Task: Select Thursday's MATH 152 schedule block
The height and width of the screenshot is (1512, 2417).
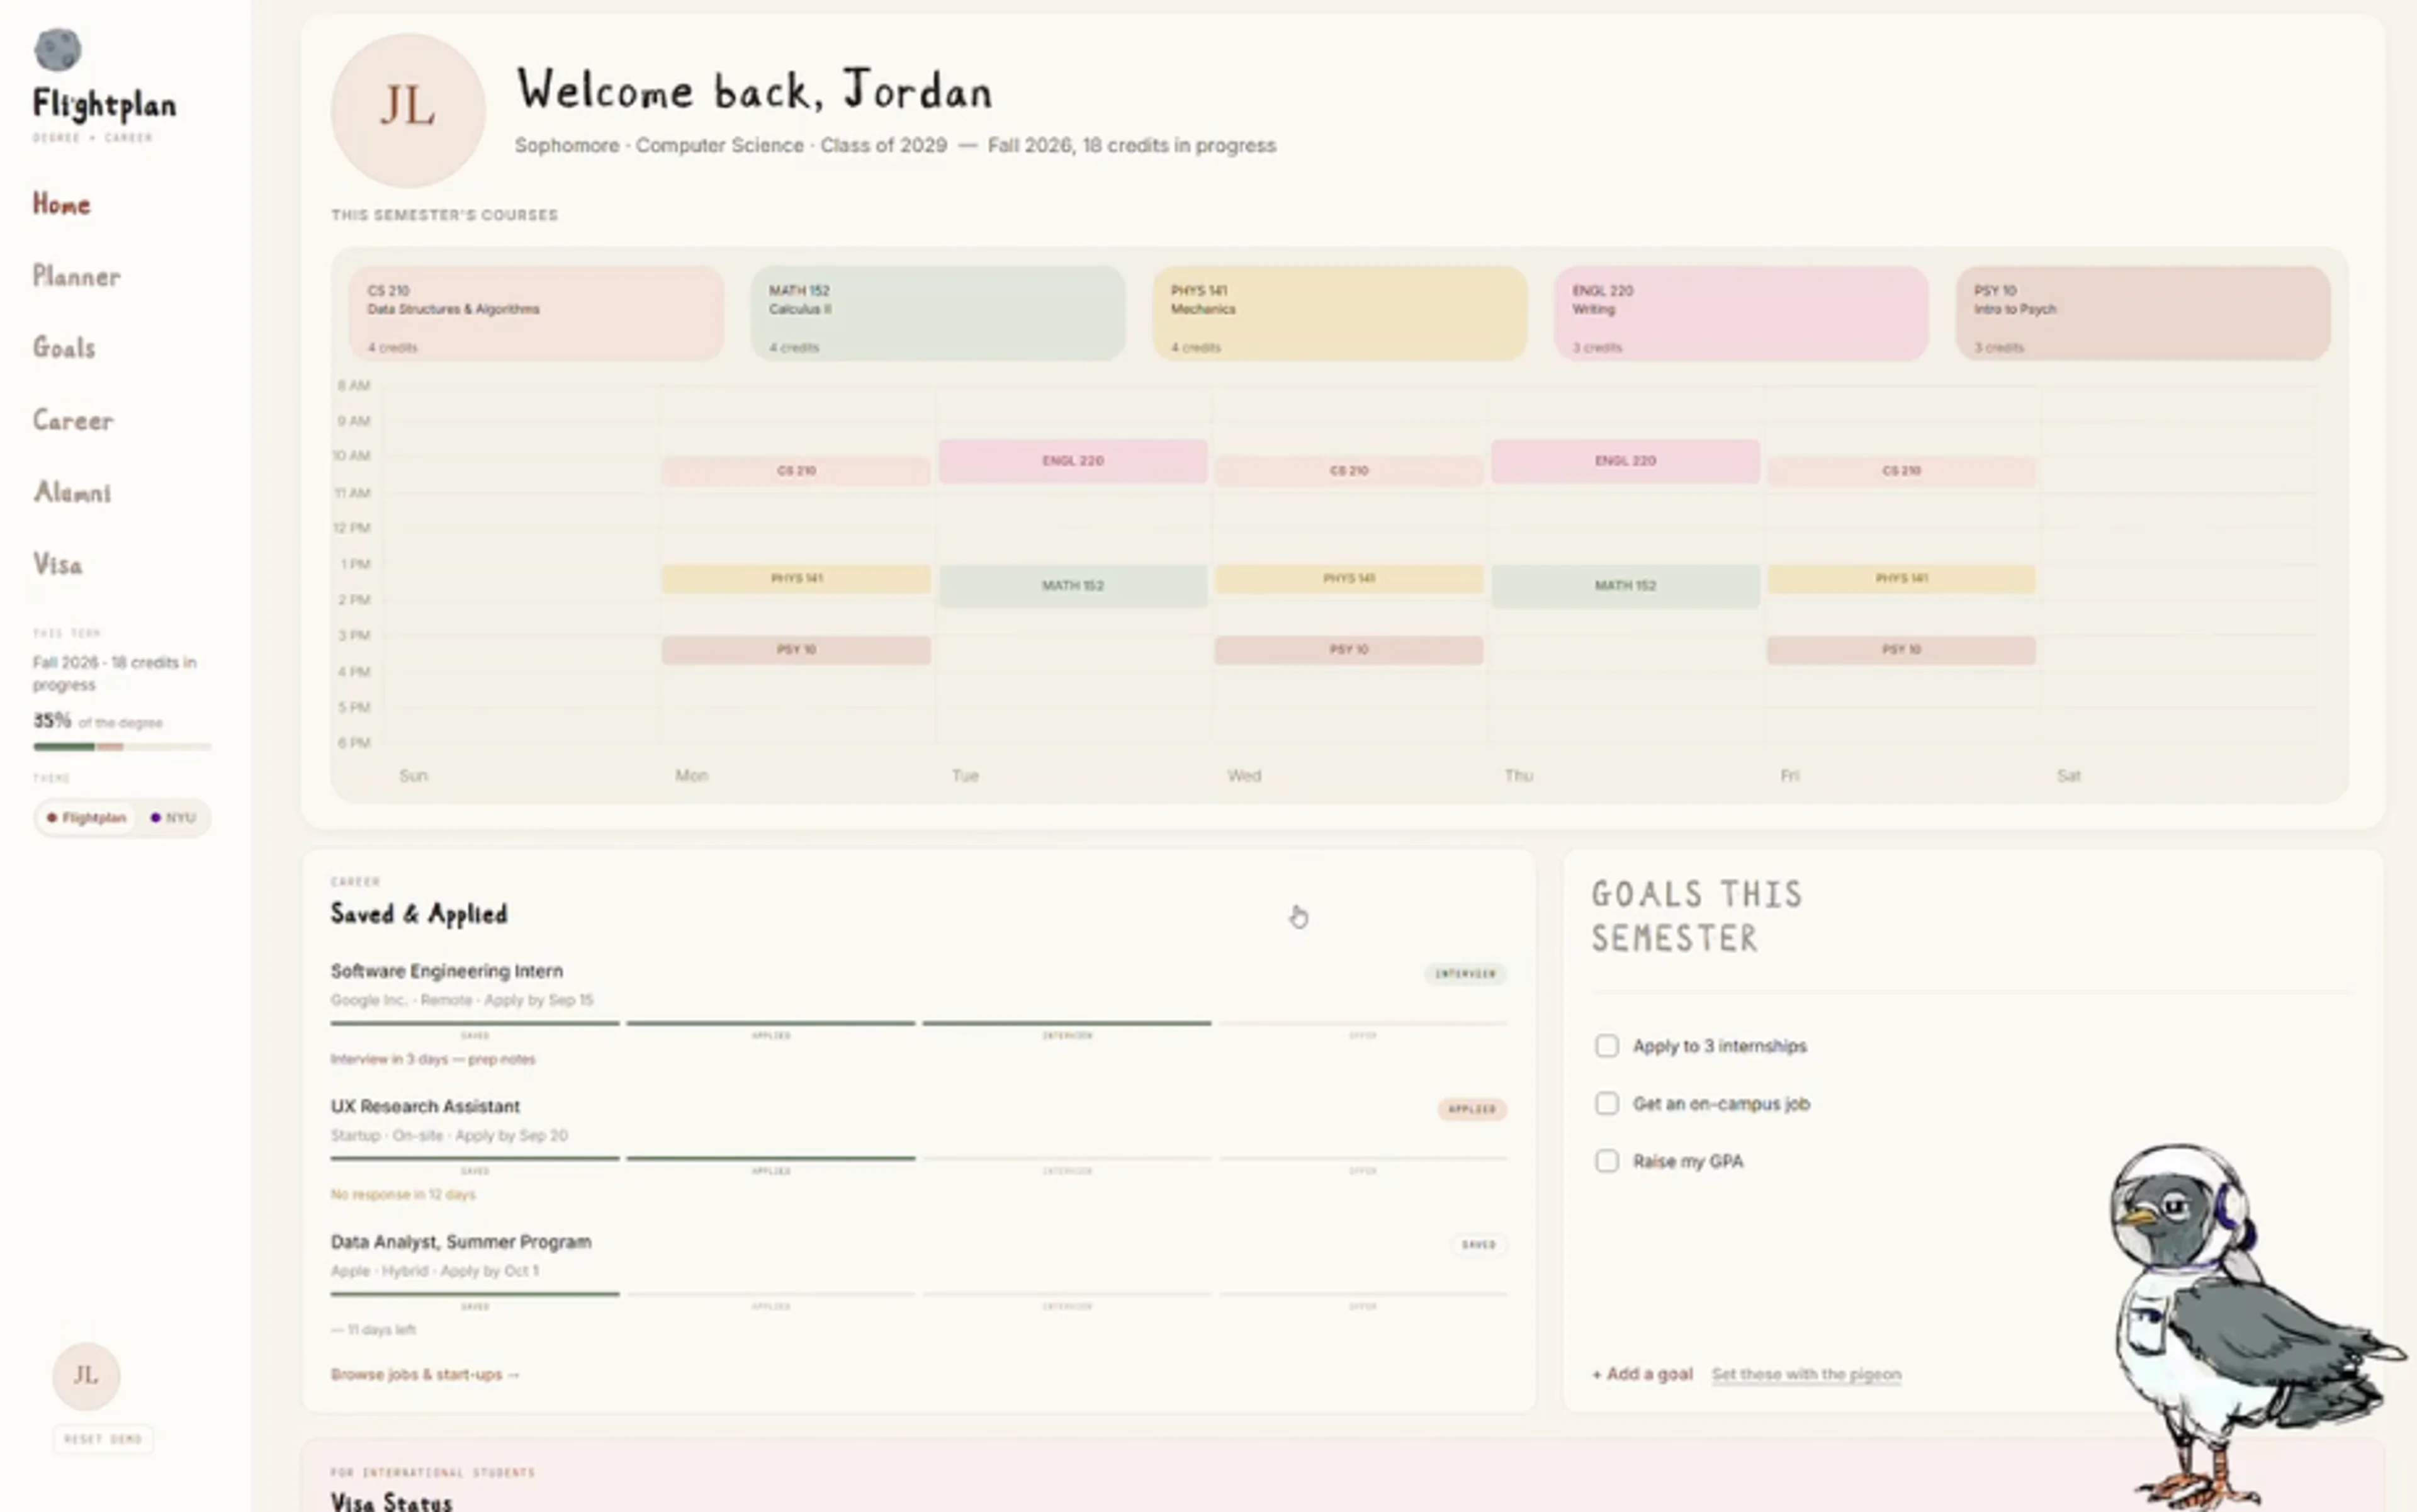Action: (x=1625, y=586)
